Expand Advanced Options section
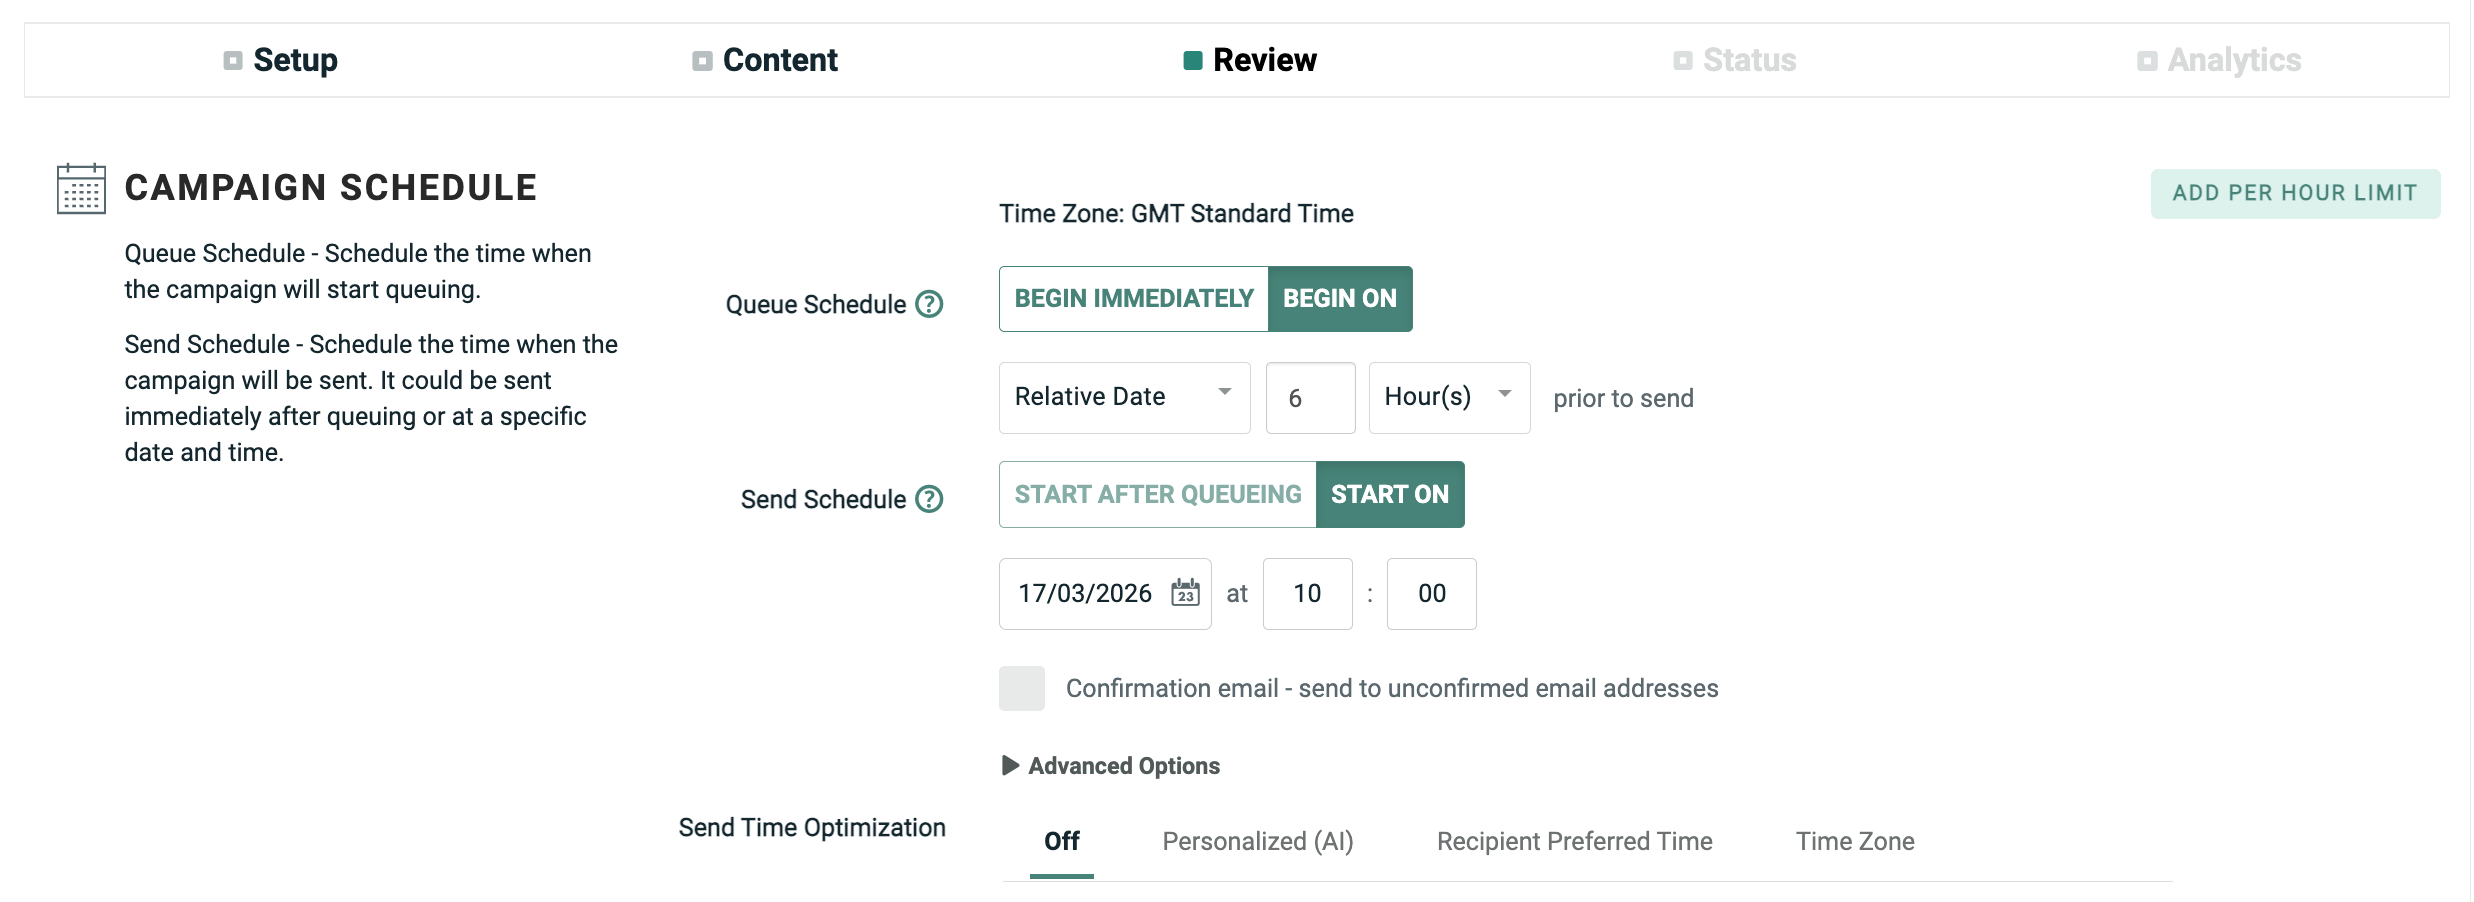 tap(1110, 766)
